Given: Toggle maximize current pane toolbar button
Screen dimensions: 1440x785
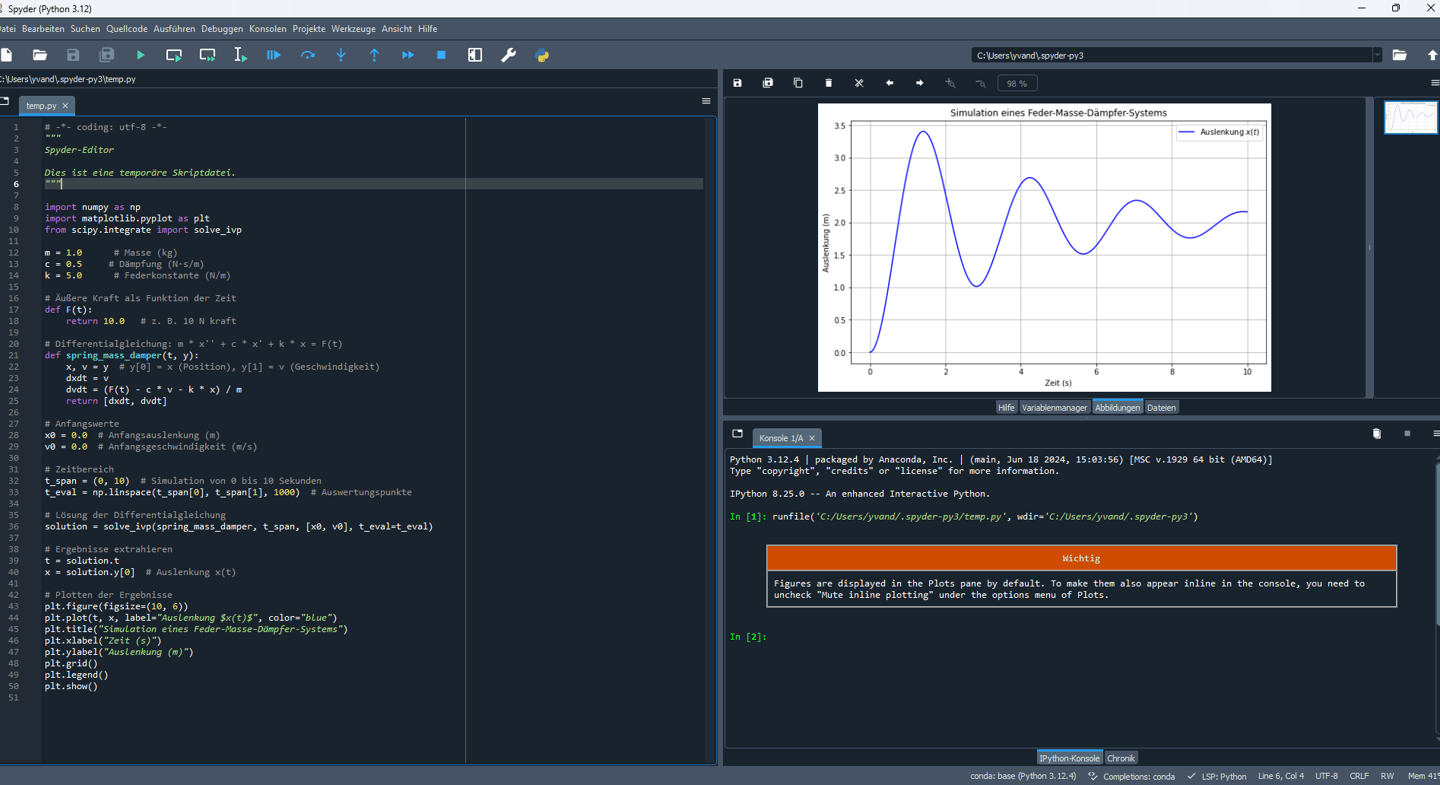Looking at the screenshot, I should (x=475, y=55).
